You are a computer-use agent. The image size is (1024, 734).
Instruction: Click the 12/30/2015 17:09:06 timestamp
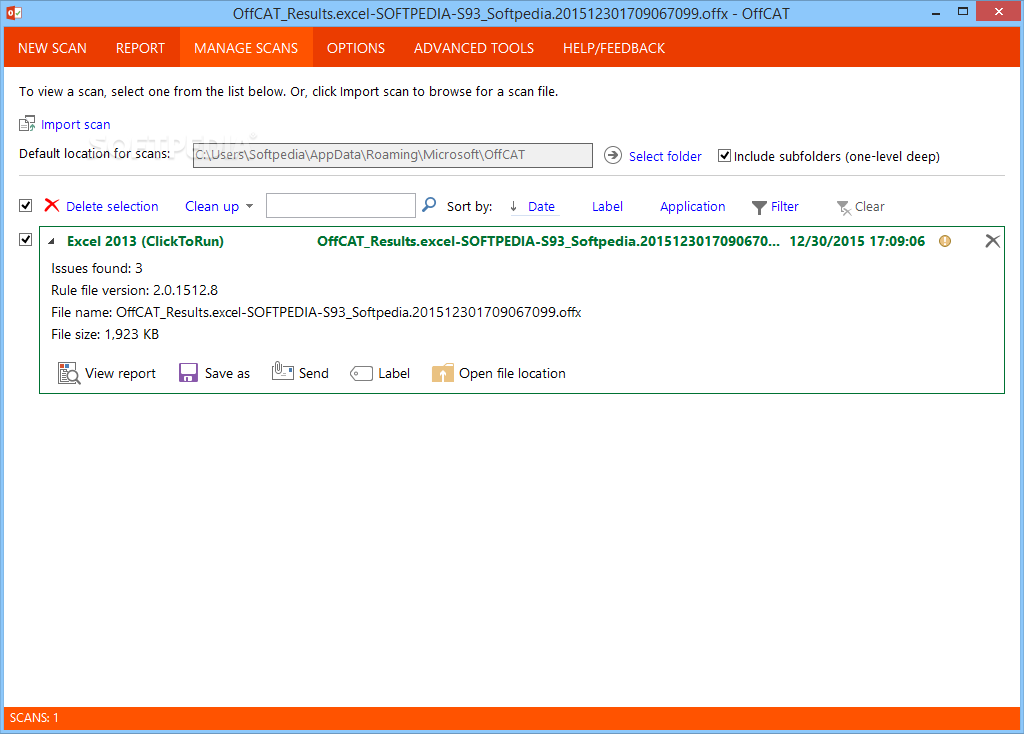pyautogui.click(x=857, y=241)
